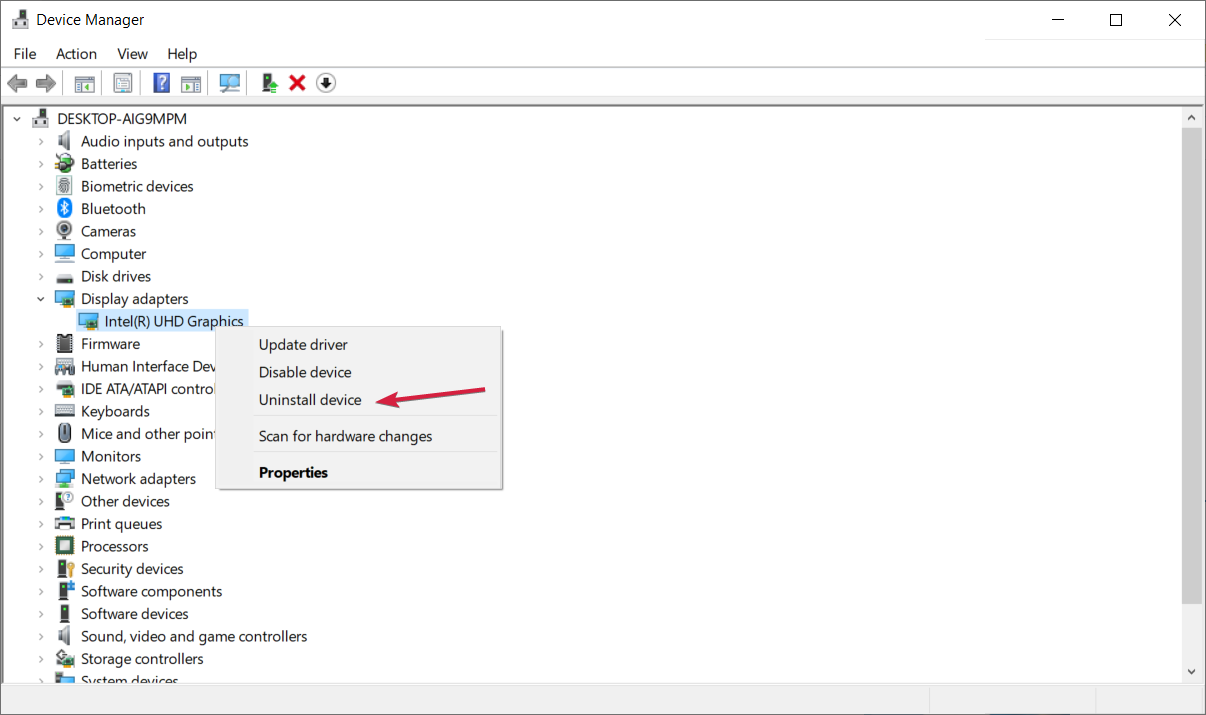This screenshot has height=715, width=1206.
Task: Click the vertical scrollbar thumb
Action: 1191,365
